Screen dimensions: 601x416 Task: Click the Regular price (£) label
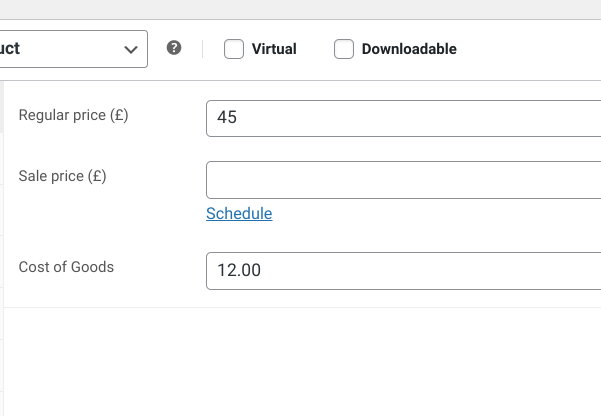(x=74, y=115)
